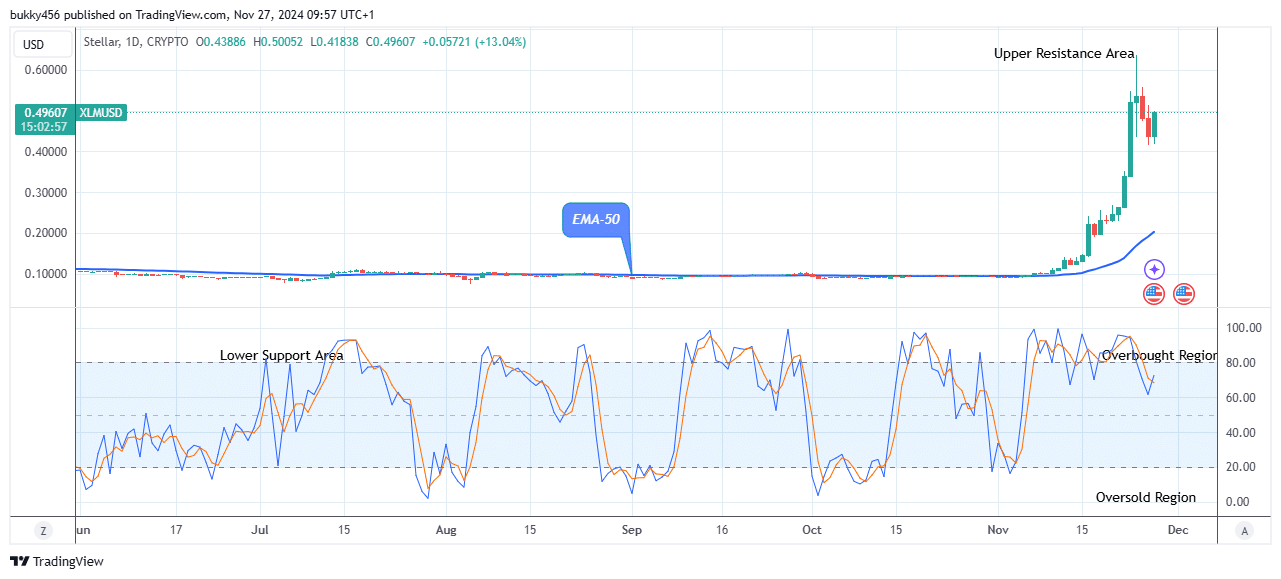This screenshot has width=1281, height=579.
Task: Click the first US flag economic event icon
Action: (1154, 294)
